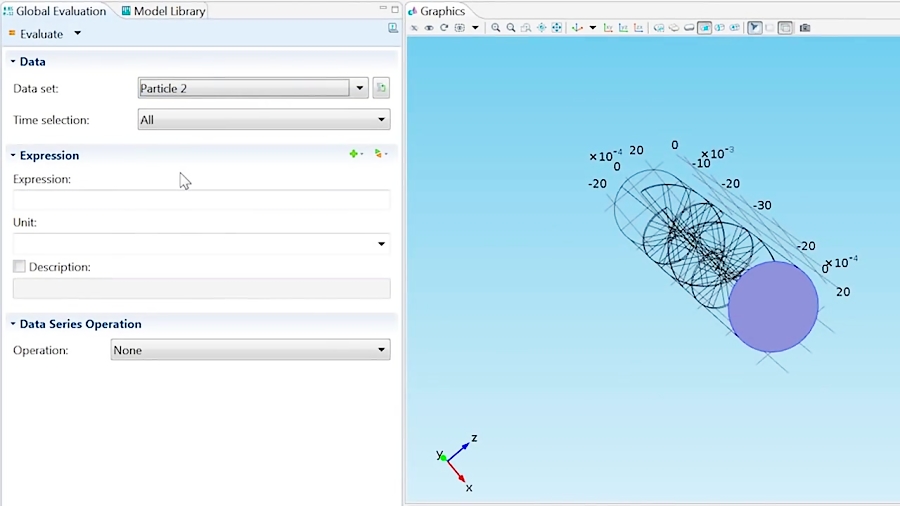Switch to the XY view
This screenshot has width=900, height=506.
pos(608,28)
